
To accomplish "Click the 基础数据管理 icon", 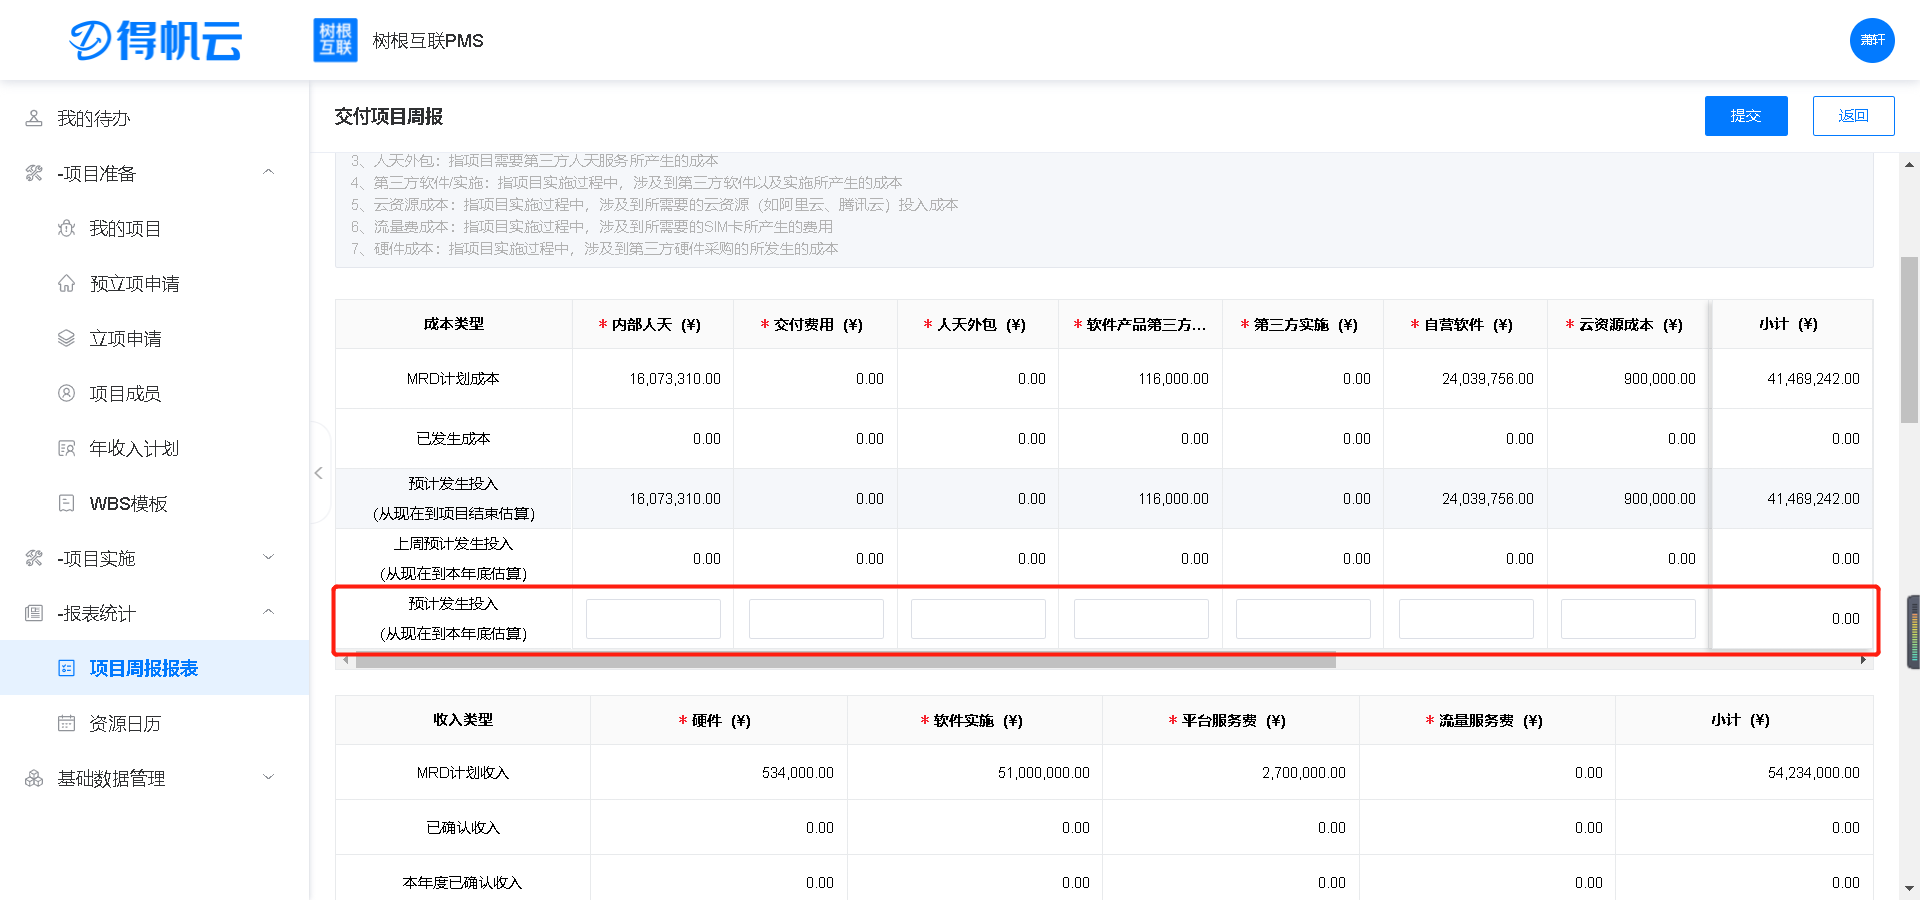I will pyautogui.click(x=34, y=778).
